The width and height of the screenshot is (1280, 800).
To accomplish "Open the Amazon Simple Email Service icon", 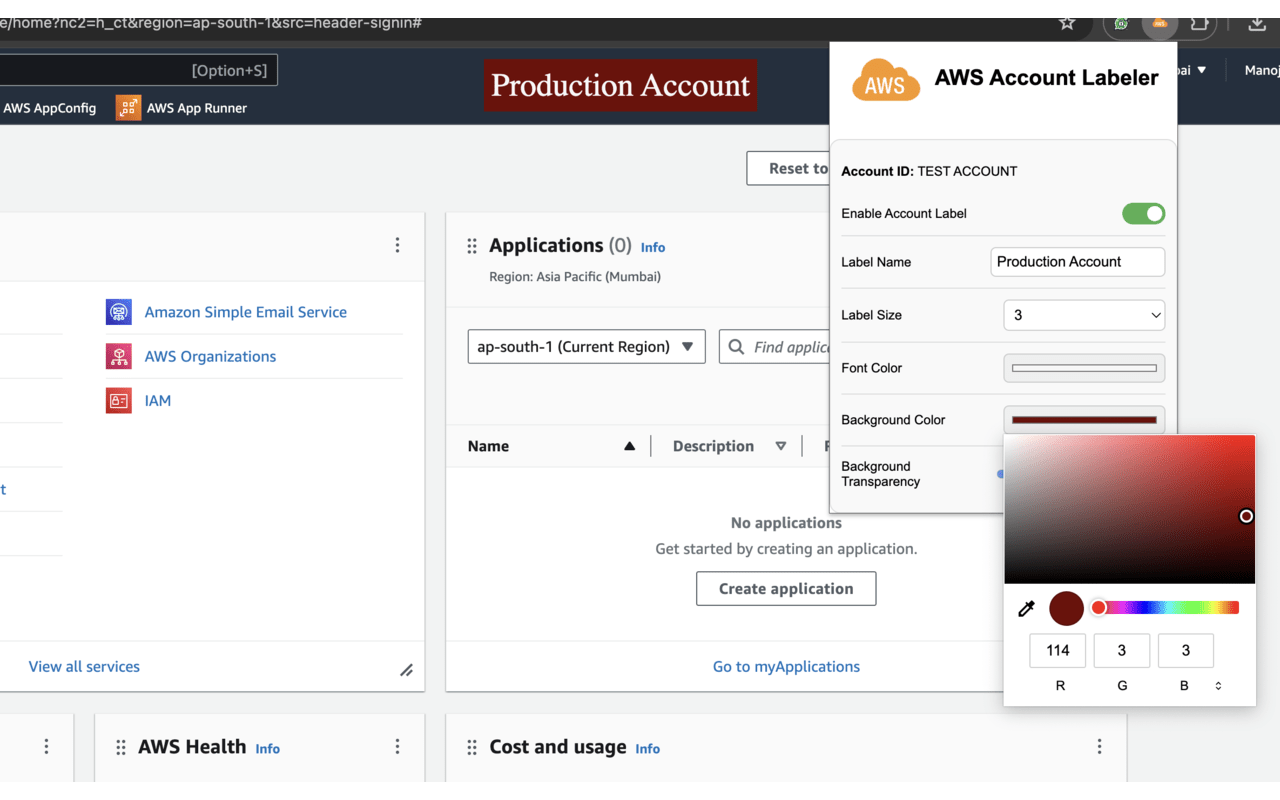I will 118,311.
